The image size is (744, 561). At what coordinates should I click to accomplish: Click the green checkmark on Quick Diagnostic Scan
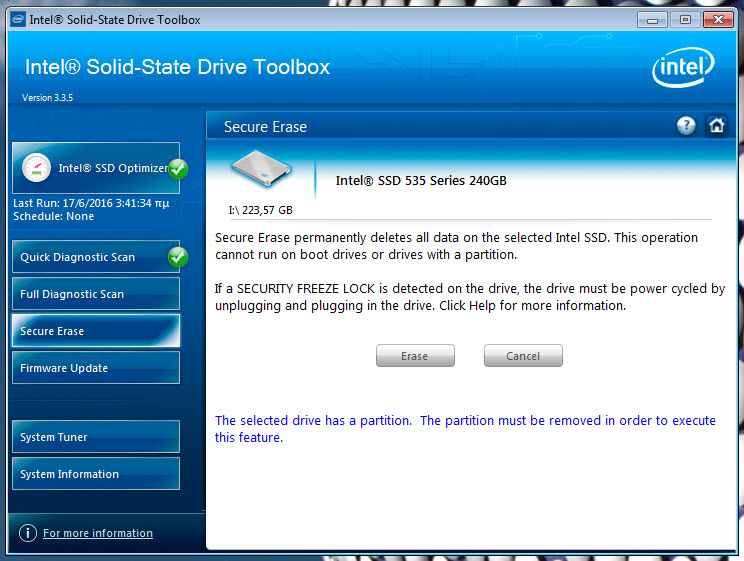[x=178, y=257]
